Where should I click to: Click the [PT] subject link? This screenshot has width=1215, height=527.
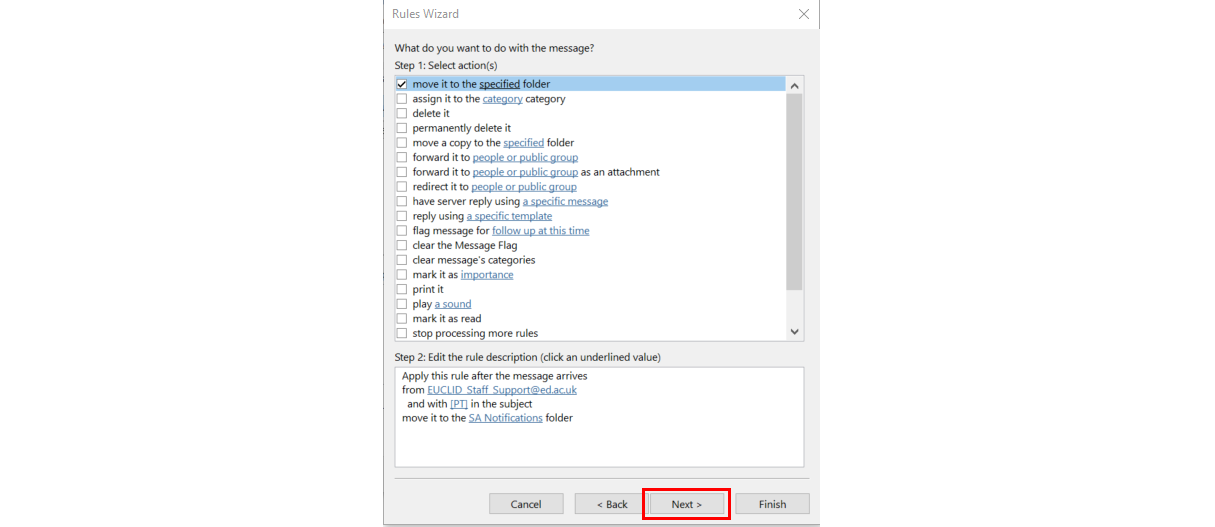click(459, 404)
